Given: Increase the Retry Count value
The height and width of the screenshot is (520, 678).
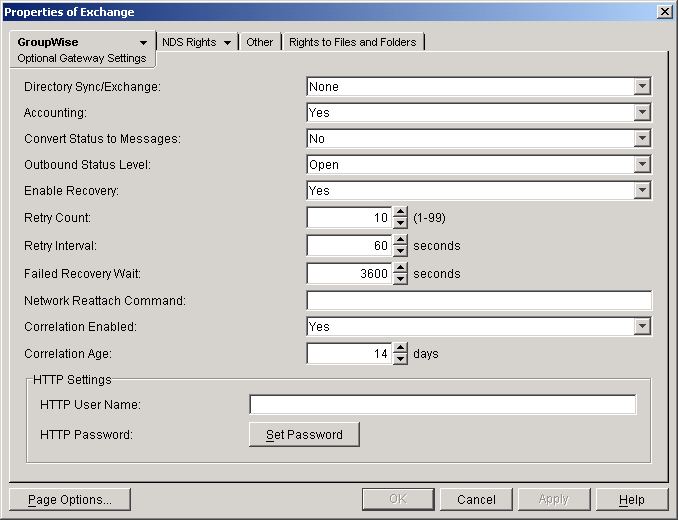Looking at the screenshot, I should pyautogui.click(x=400, y=212).
